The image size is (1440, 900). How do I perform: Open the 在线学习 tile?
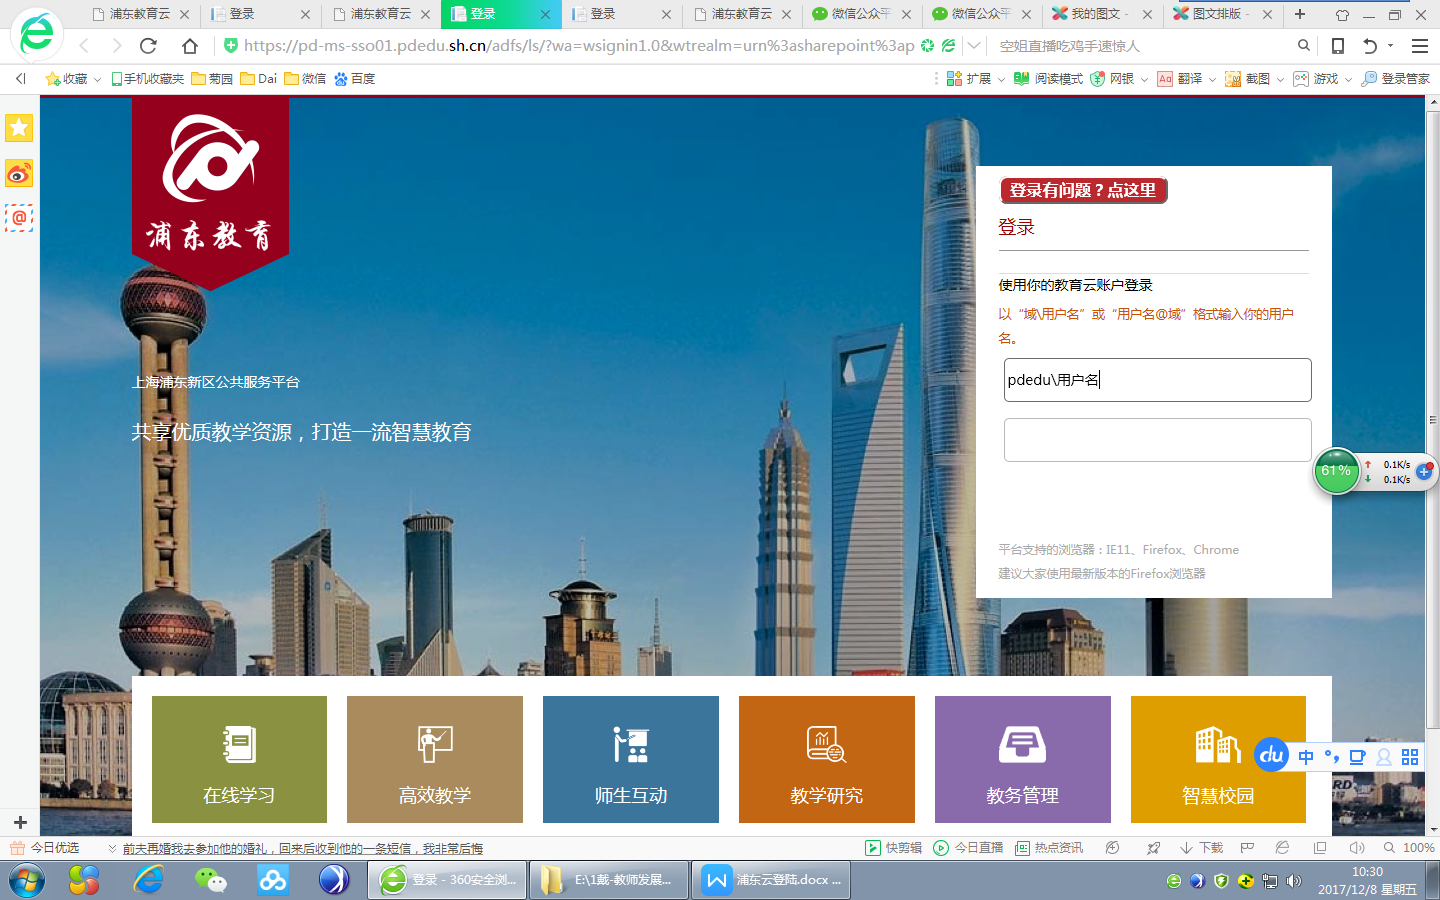(239, 759)
